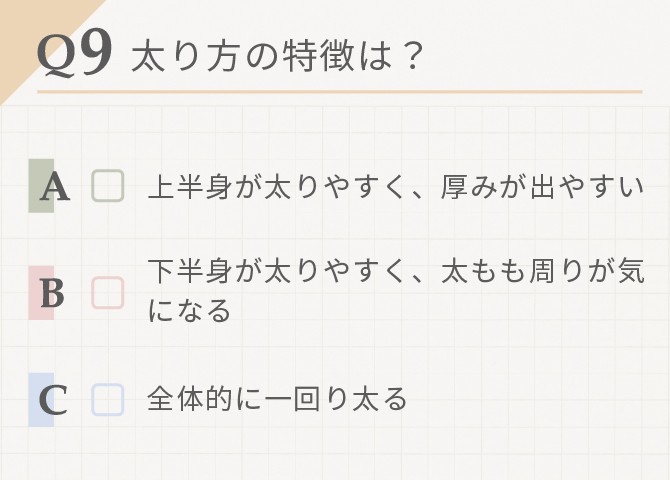Click the green color block behind A
Screen dimensions: 670x480
pyautogui.click(x=41, y=186)
